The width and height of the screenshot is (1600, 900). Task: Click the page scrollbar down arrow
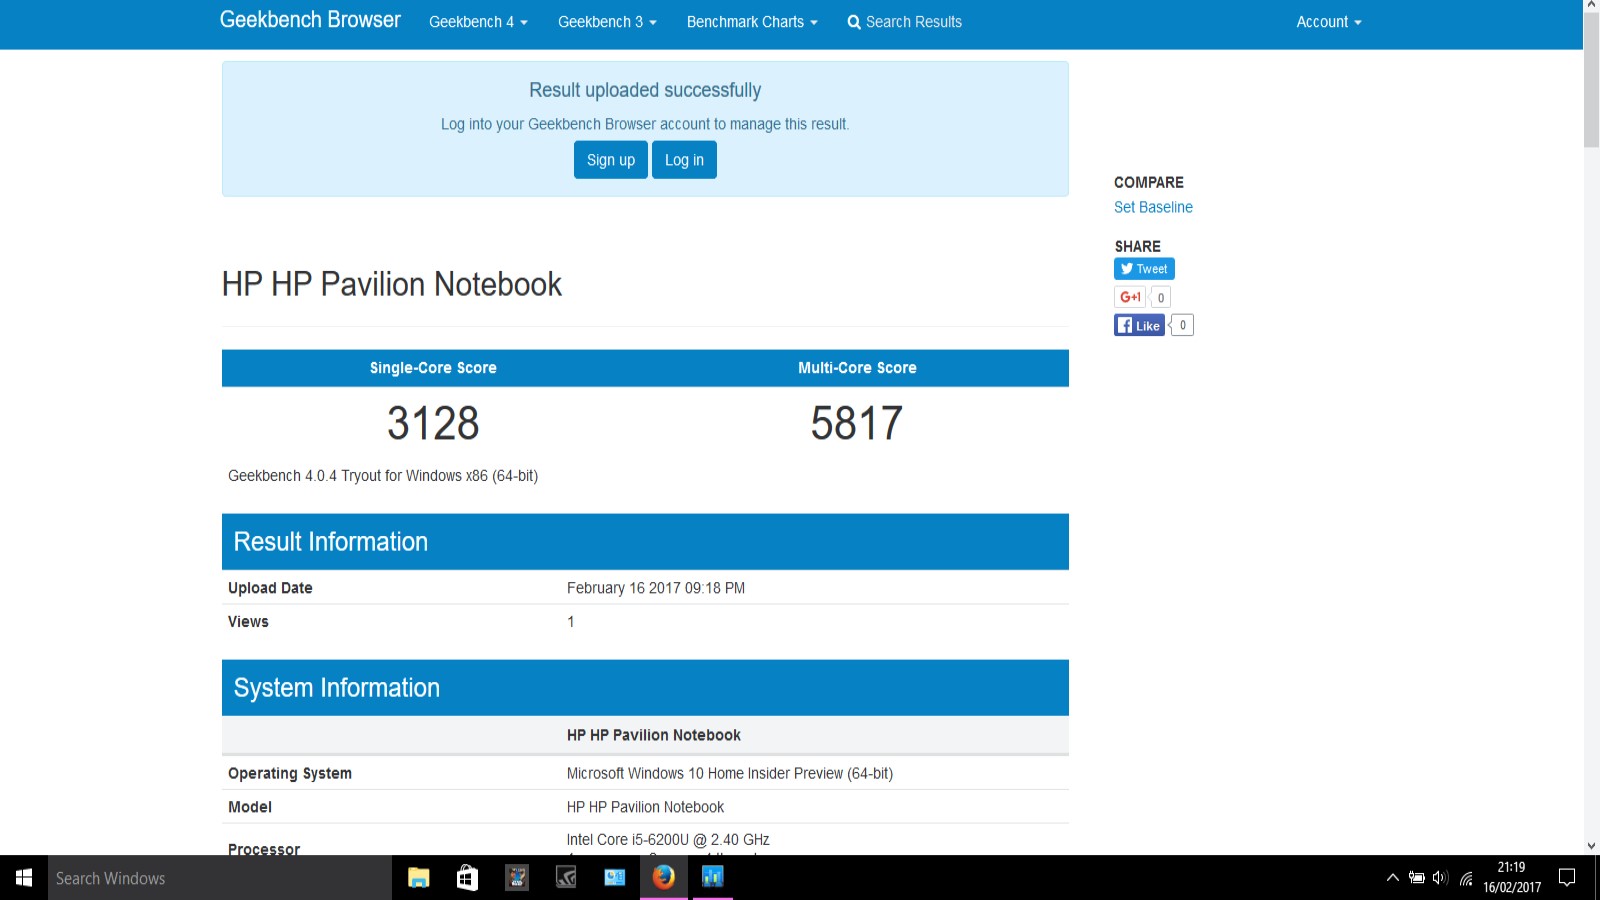point(1591,846)
